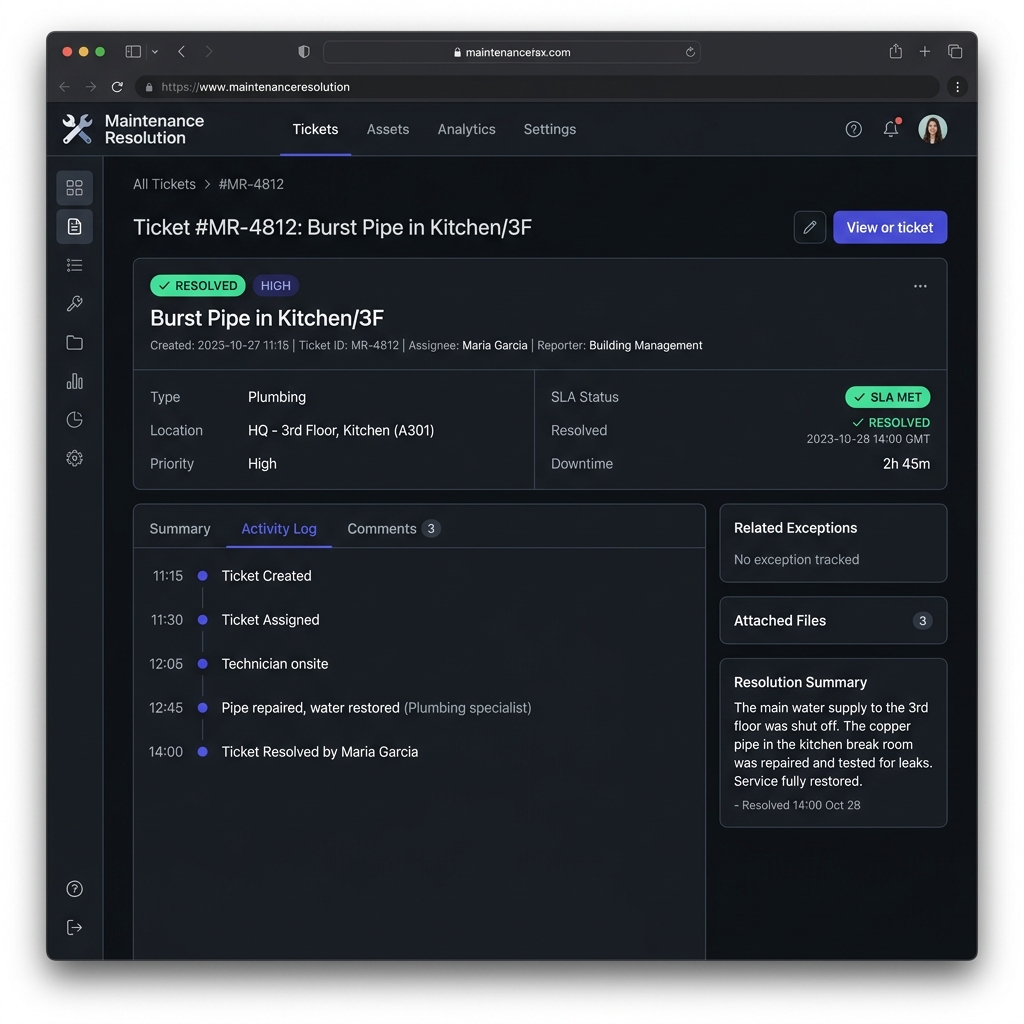Click the help question mark in header
The image size is (1024, 1024).
point(854,129)
